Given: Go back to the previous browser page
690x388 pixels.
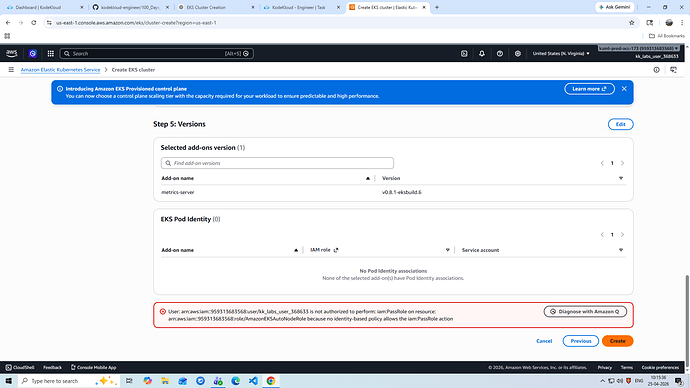Looking at the screenshot, I should (8, 22).
